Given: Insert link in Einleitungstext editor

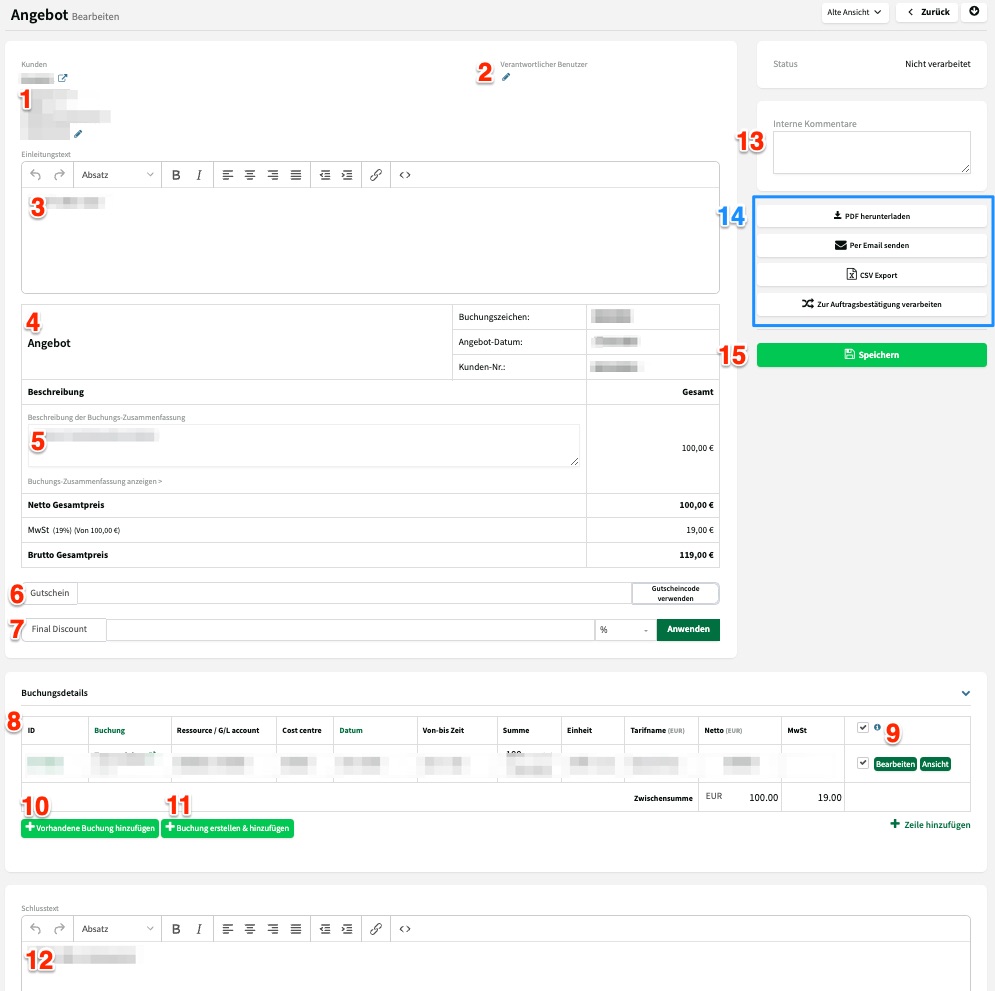Looking at the screenshot, I should click(376, 175).
